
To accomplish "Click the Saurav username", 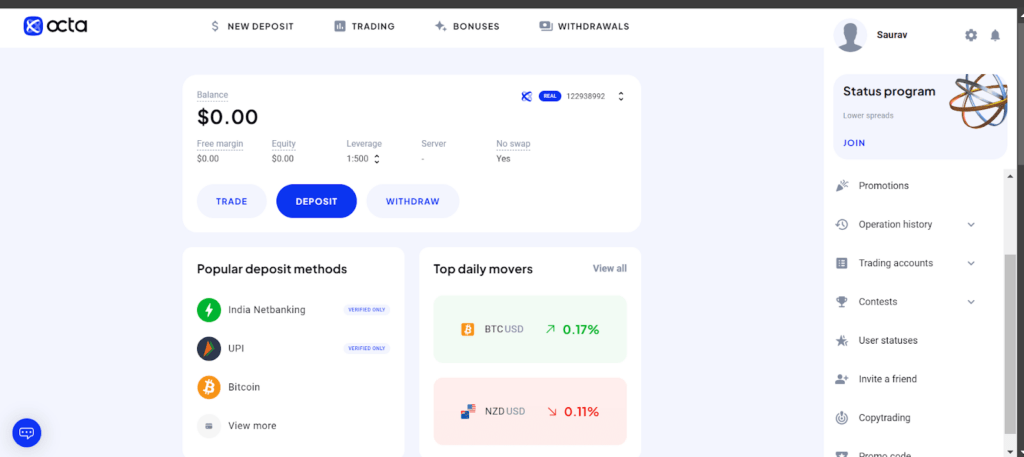I will click(x=891, y=35).
